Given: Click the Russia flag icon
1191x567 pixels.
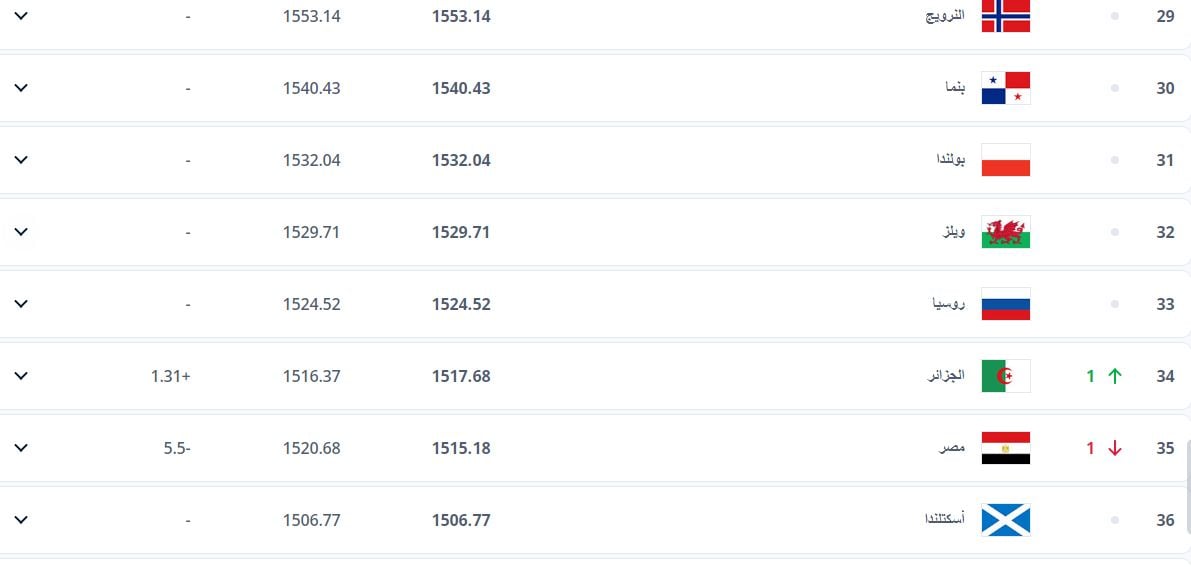Looking at the screenshot, I should pyautogui.click(x=1005, y=304).
